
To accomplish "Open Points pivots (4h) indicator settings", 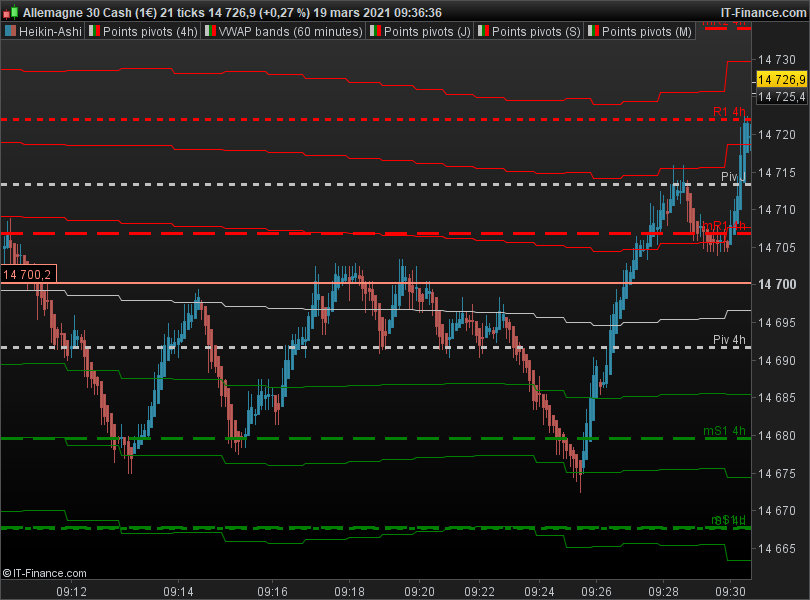I will click(x=150, y=32).
